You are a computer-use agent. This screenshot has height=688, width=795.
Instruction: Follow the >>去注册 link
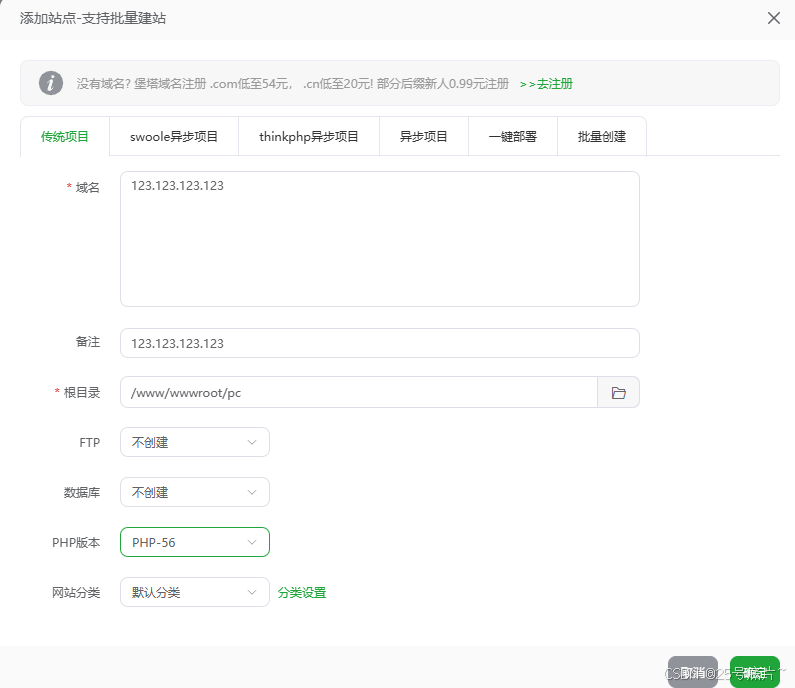point(546,84)
